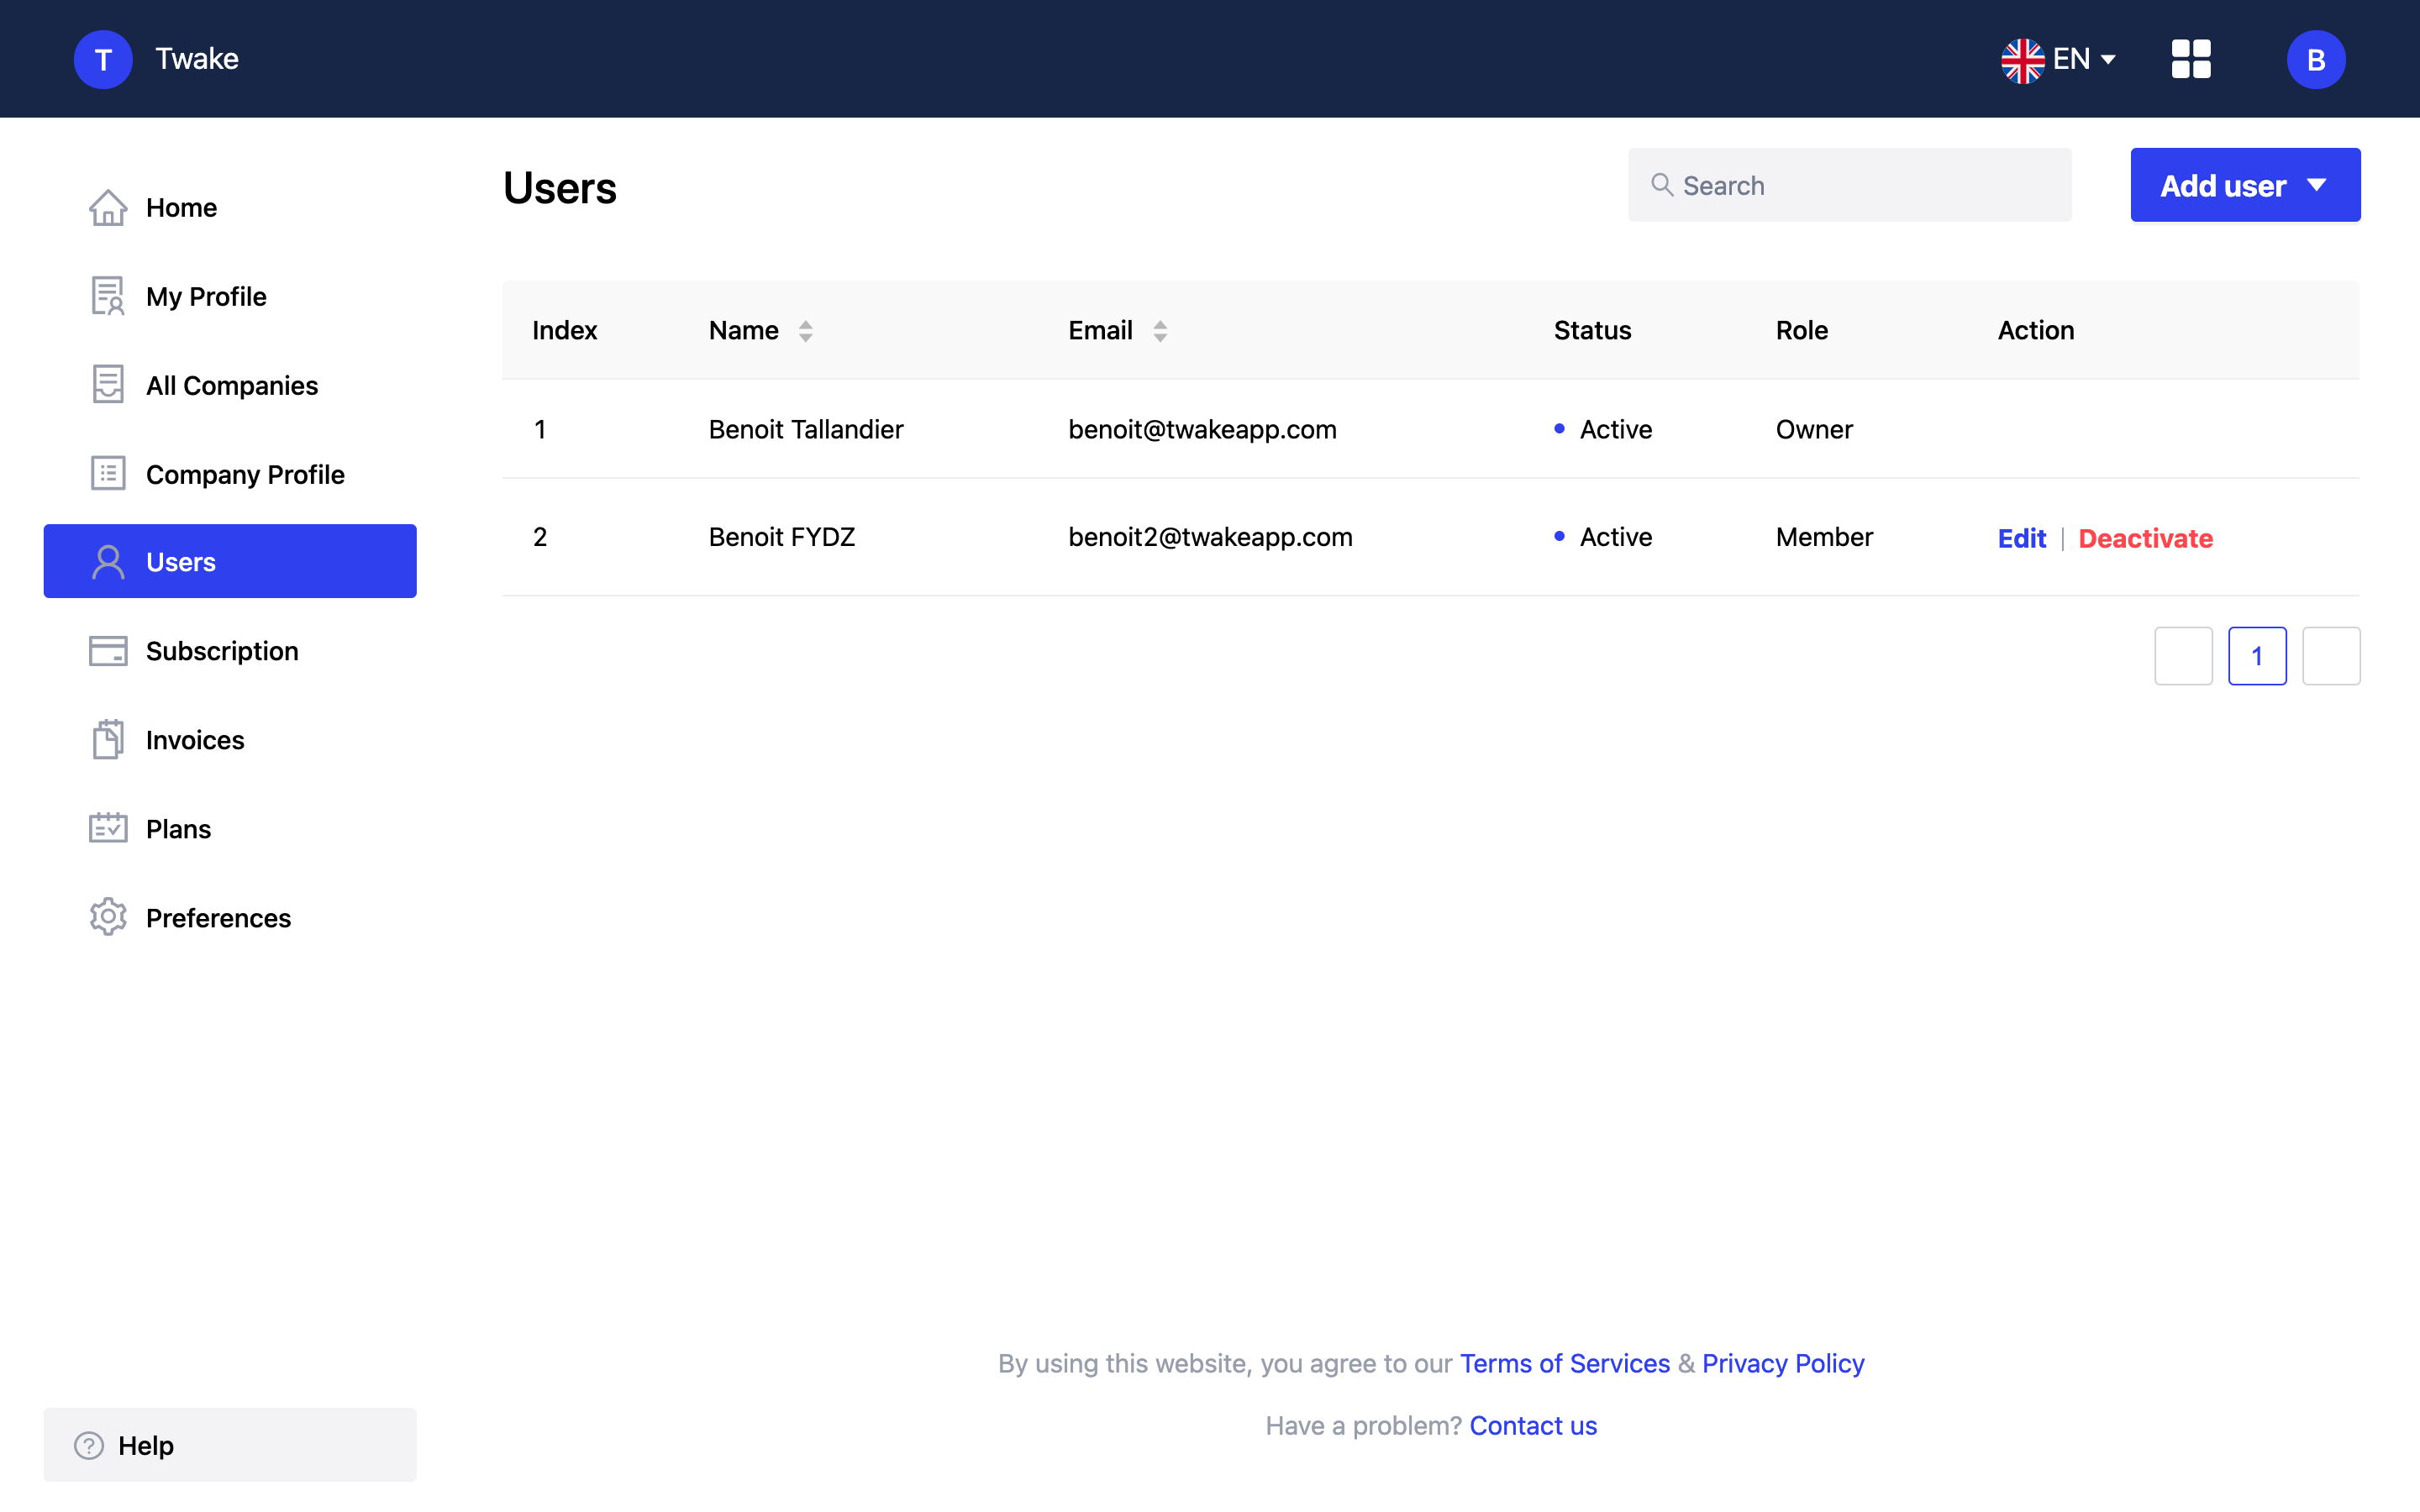Edit the Benoit FYDZ user
Screen dimensions: 2420x1512
pos(2021,538)
